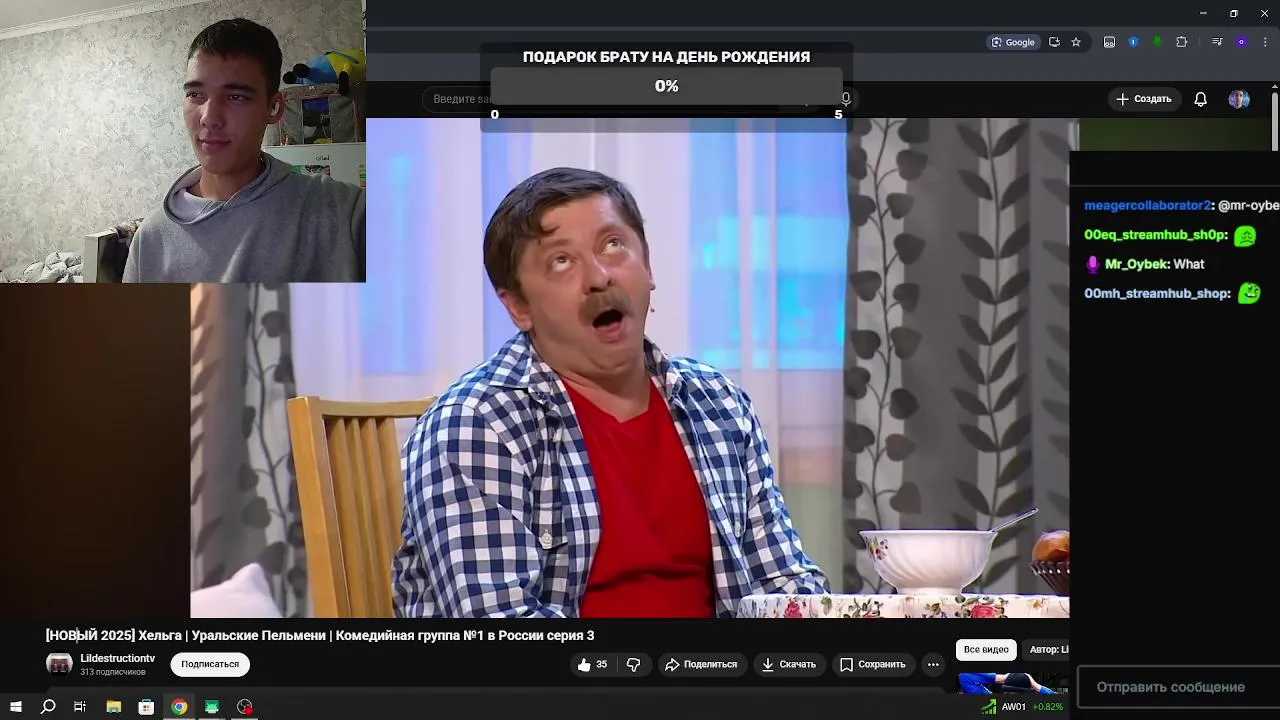The image size is (1280, 720).
Task: Click the first extension icon beside the bookmark star
Action: click(1109, 42)
